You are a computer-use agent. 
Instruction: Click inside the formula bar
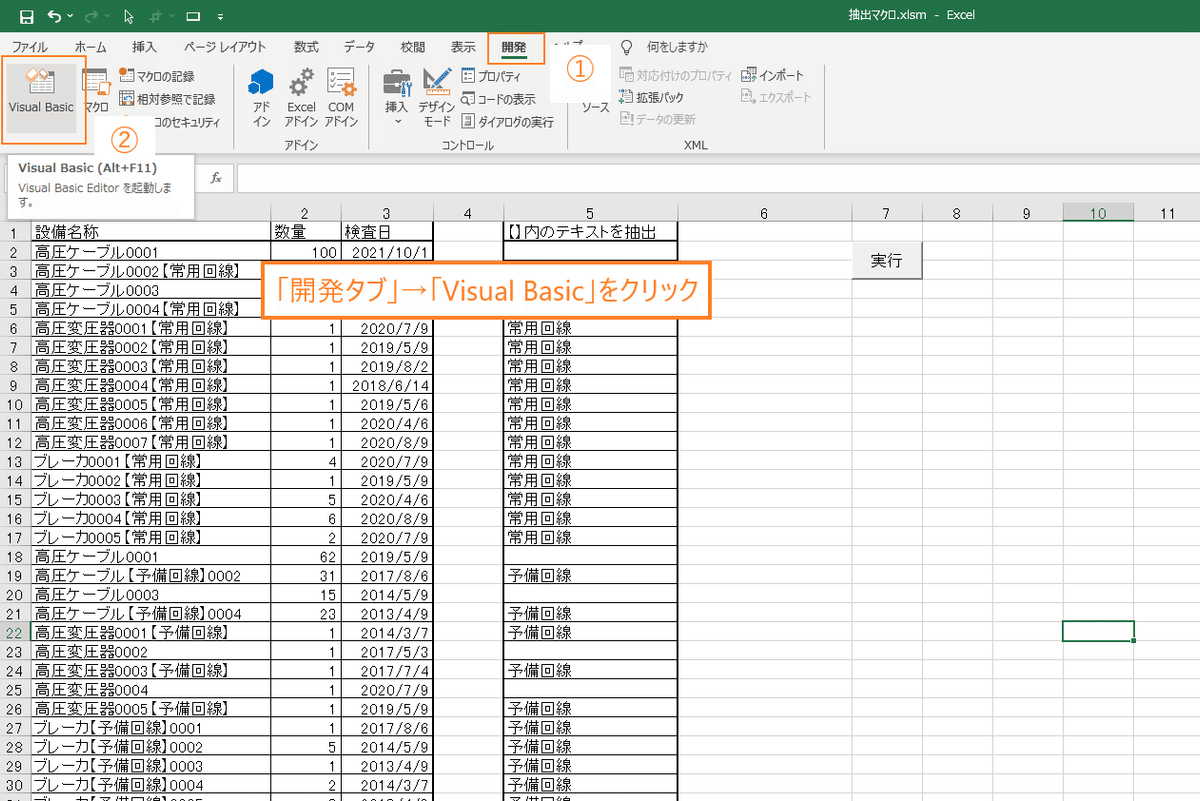[x=716, y=179]
